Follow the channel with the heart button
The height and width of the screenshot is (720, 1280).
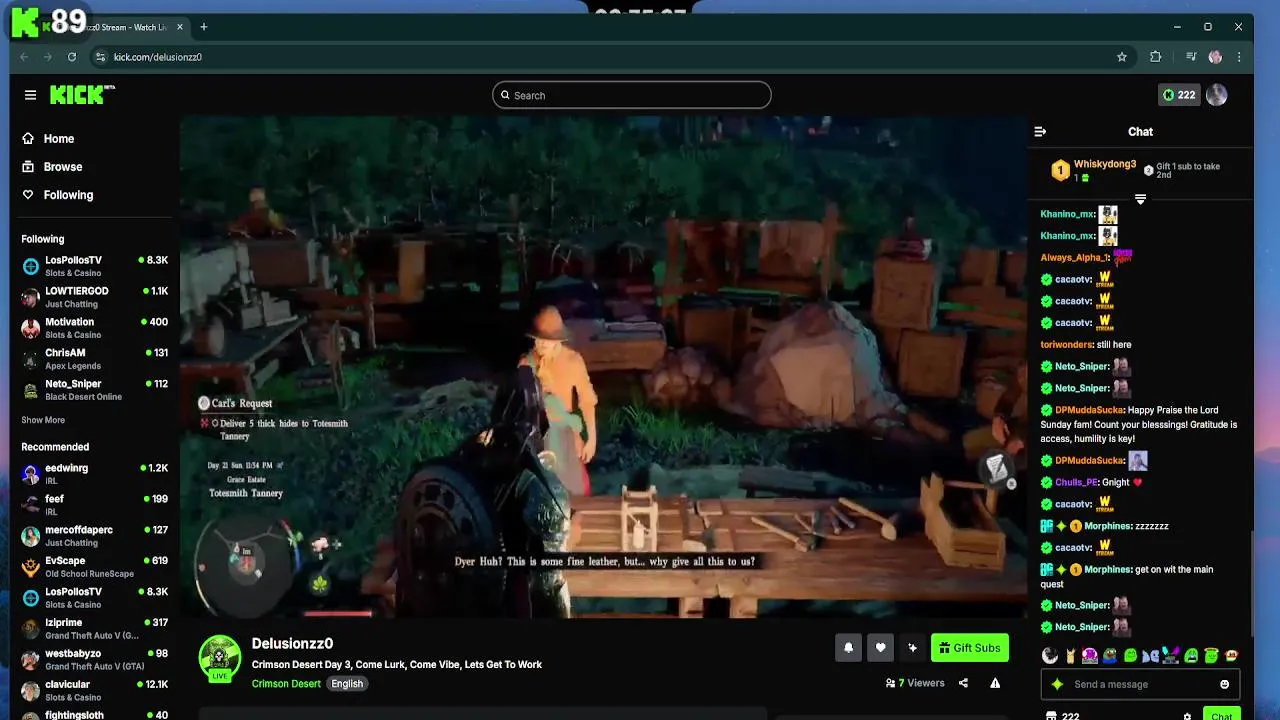880,648
